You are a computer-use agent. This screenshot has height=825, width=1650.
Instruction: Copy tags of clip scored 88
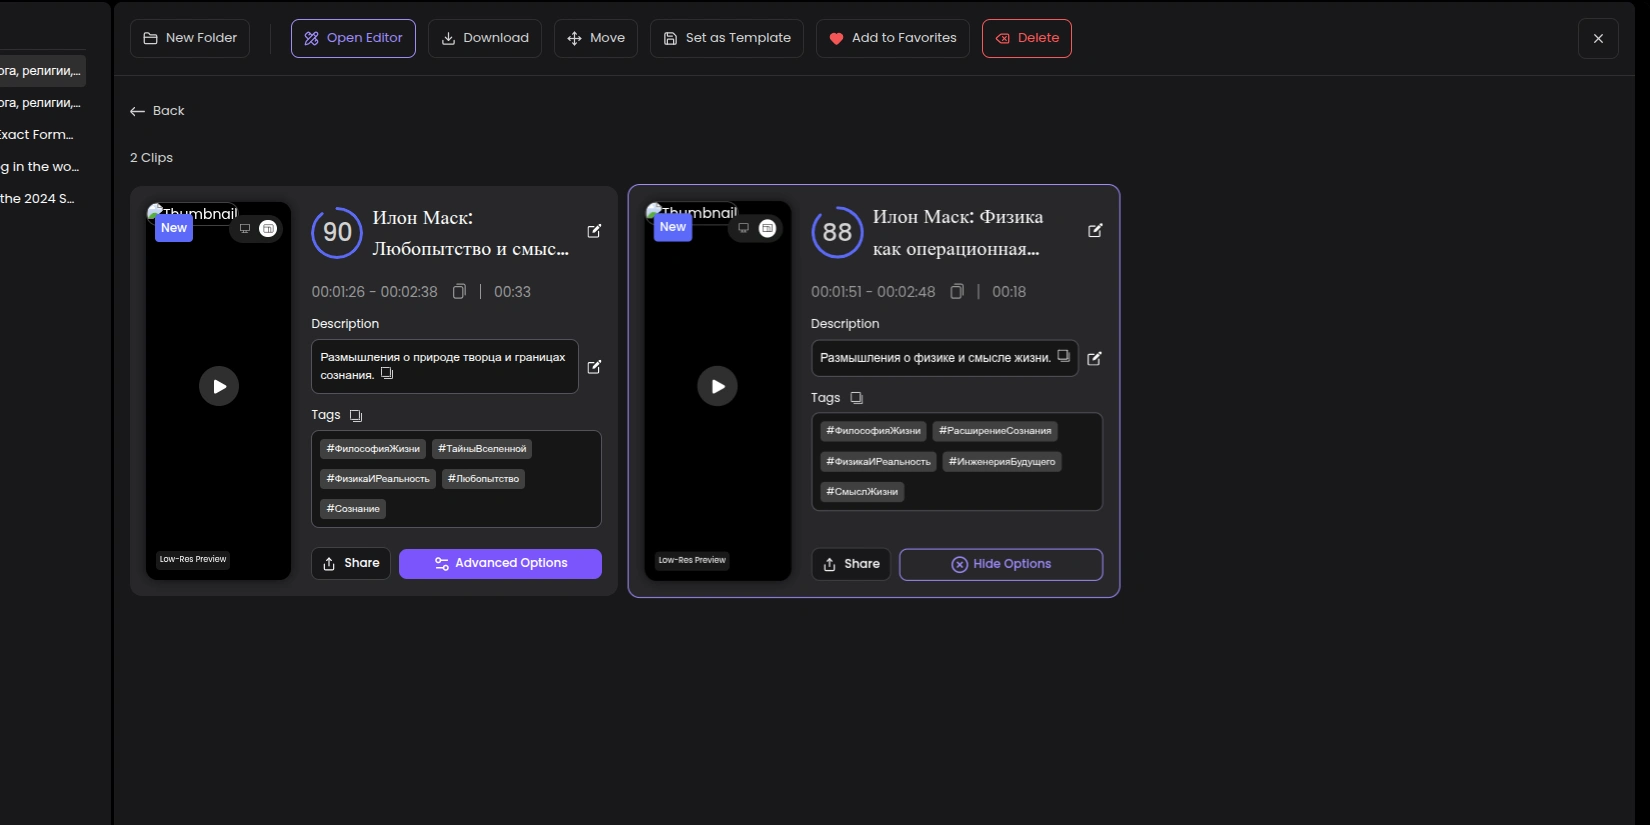856,398
